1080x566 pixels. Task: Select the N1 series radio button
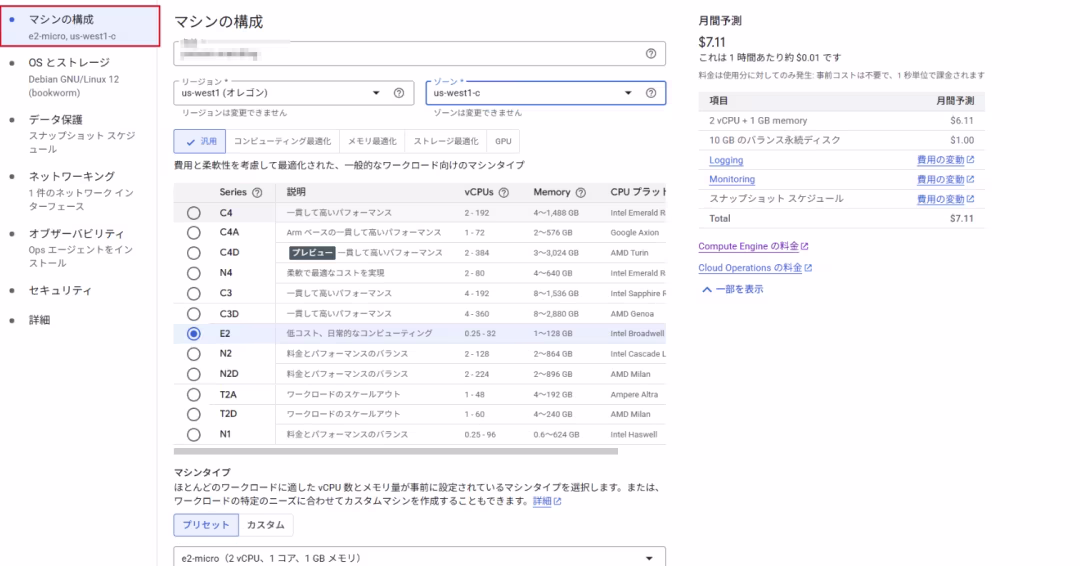pos(194,434)
